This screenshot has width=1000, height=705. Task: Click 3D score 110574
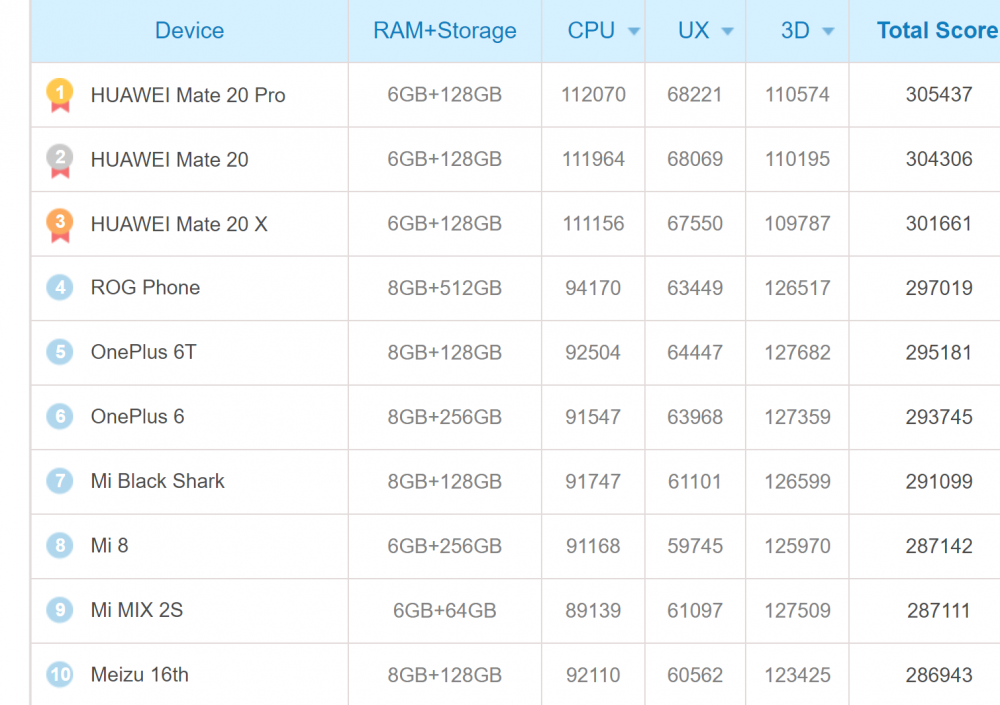pos(797,94)
